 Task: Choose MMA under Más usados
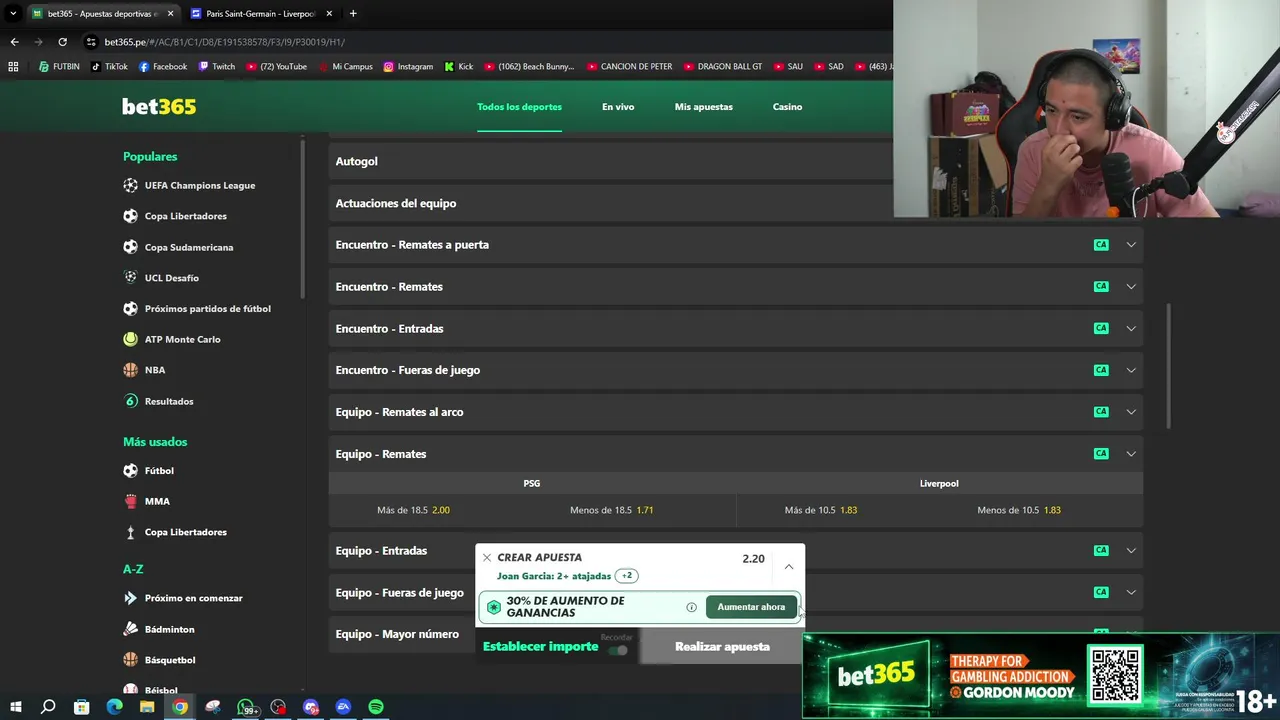146,501
